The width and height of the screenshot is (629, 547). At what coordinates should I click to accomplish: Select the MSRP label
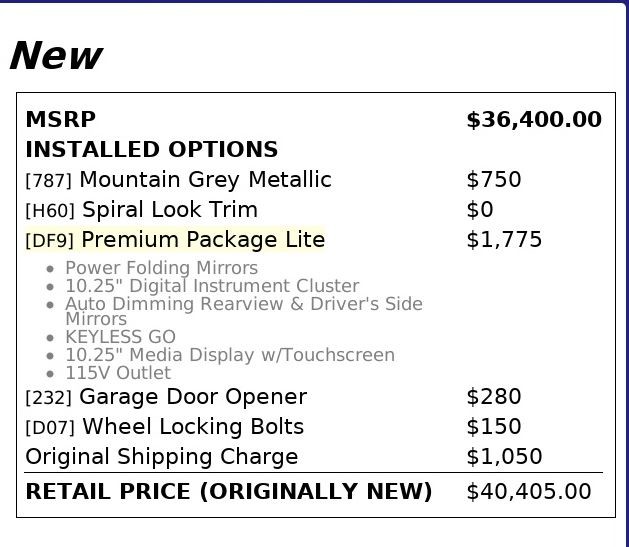point(60,120)
